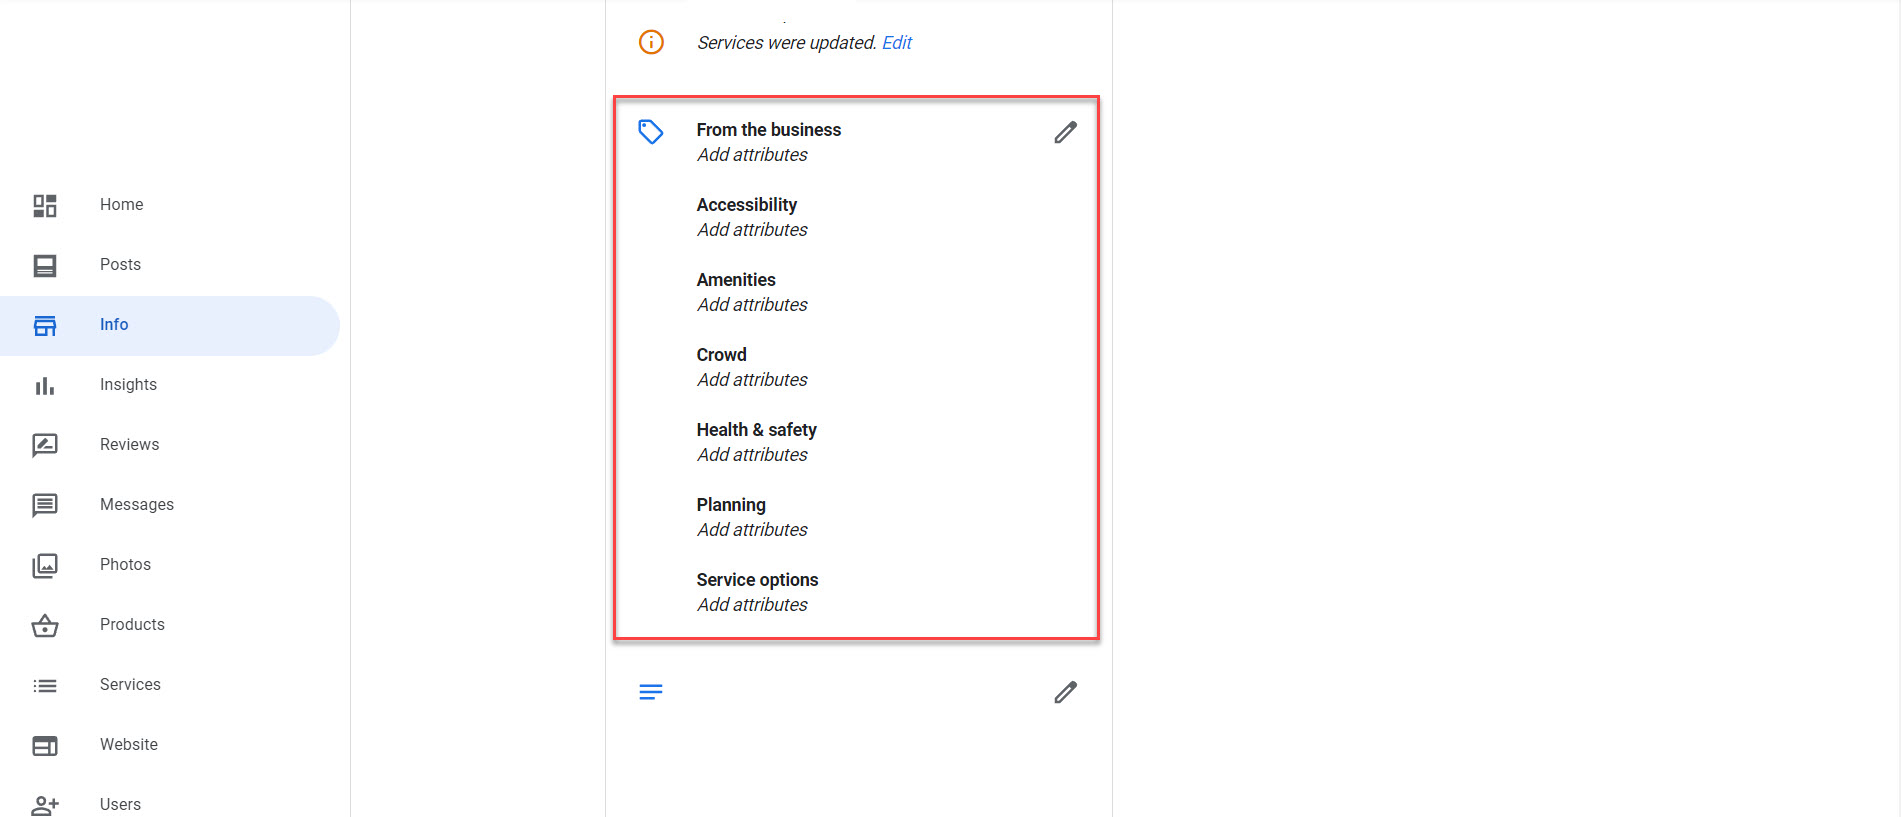Select the Posts icon in the sidebar

[45, 265]
